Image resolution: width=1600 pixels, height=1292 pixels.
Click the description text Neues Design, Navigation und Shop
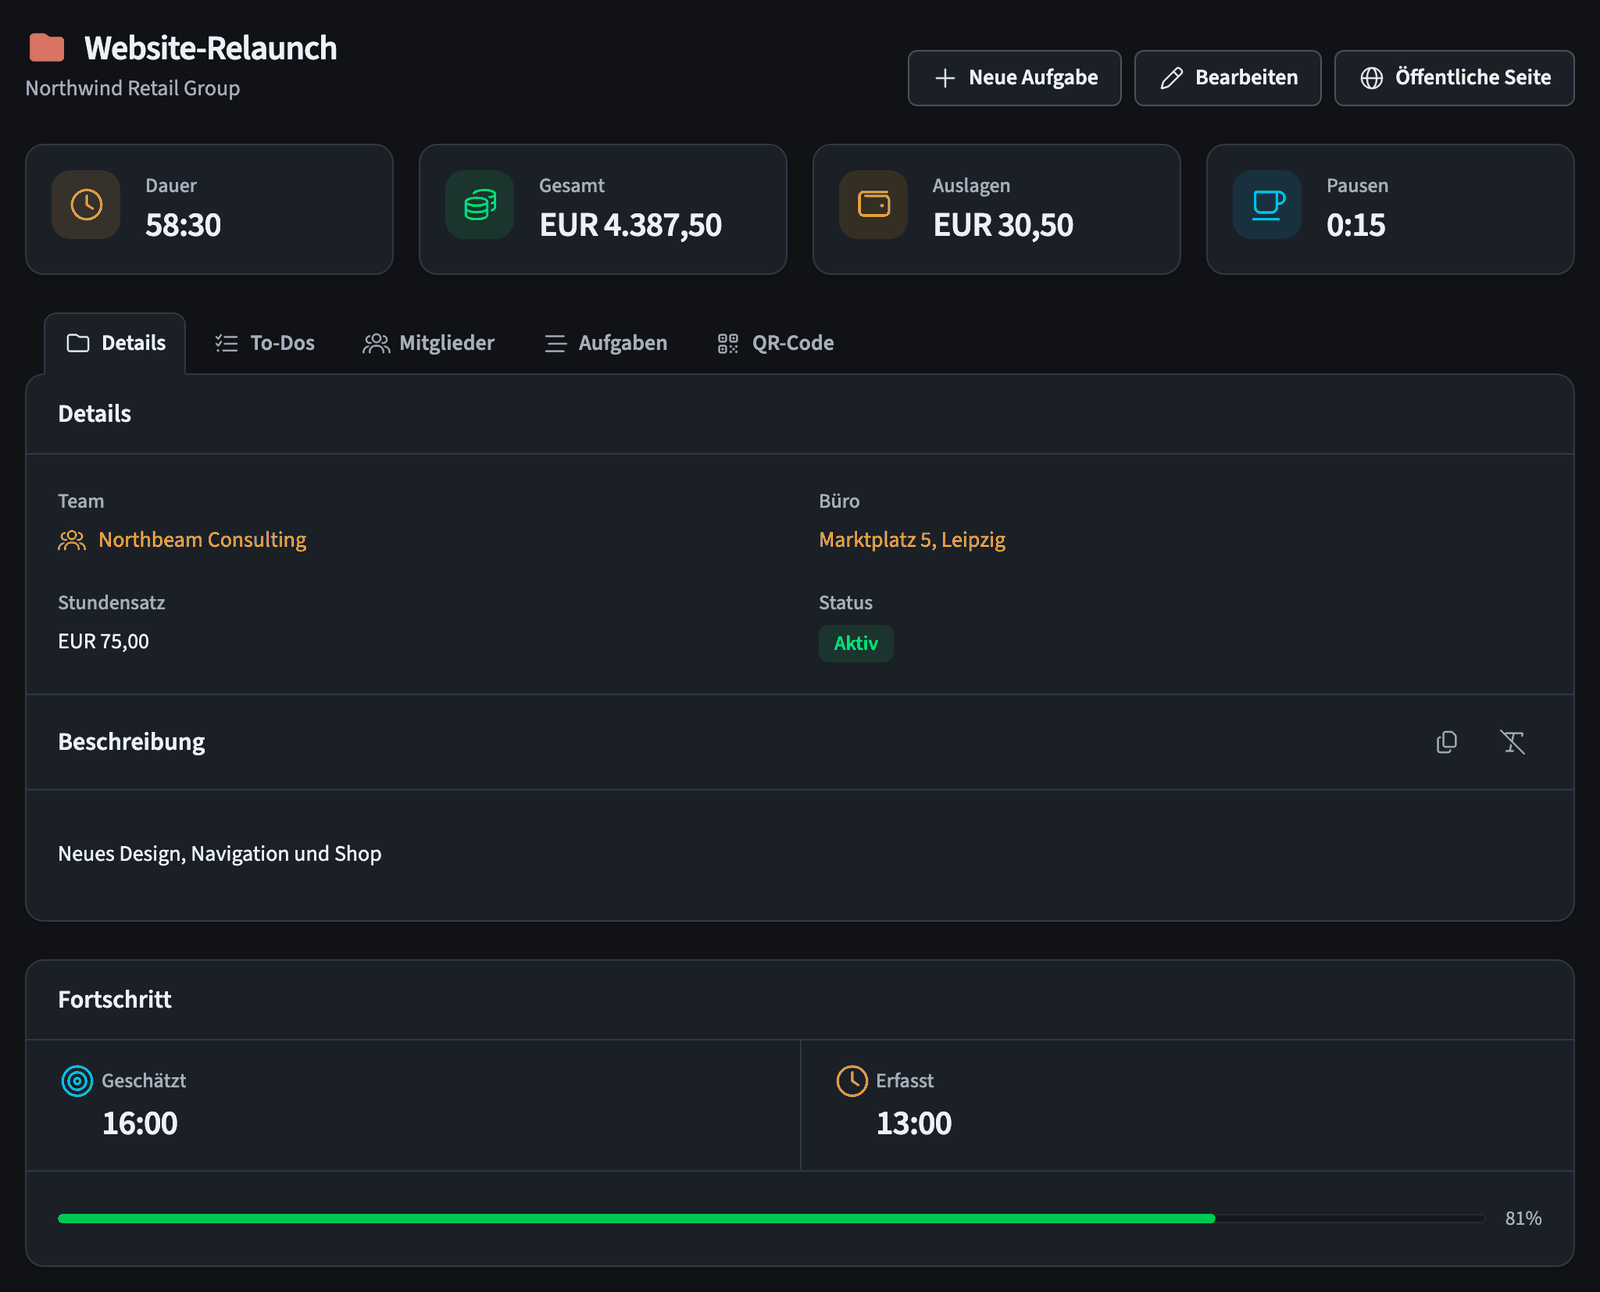pyautogui.click(x=220, y=854)
